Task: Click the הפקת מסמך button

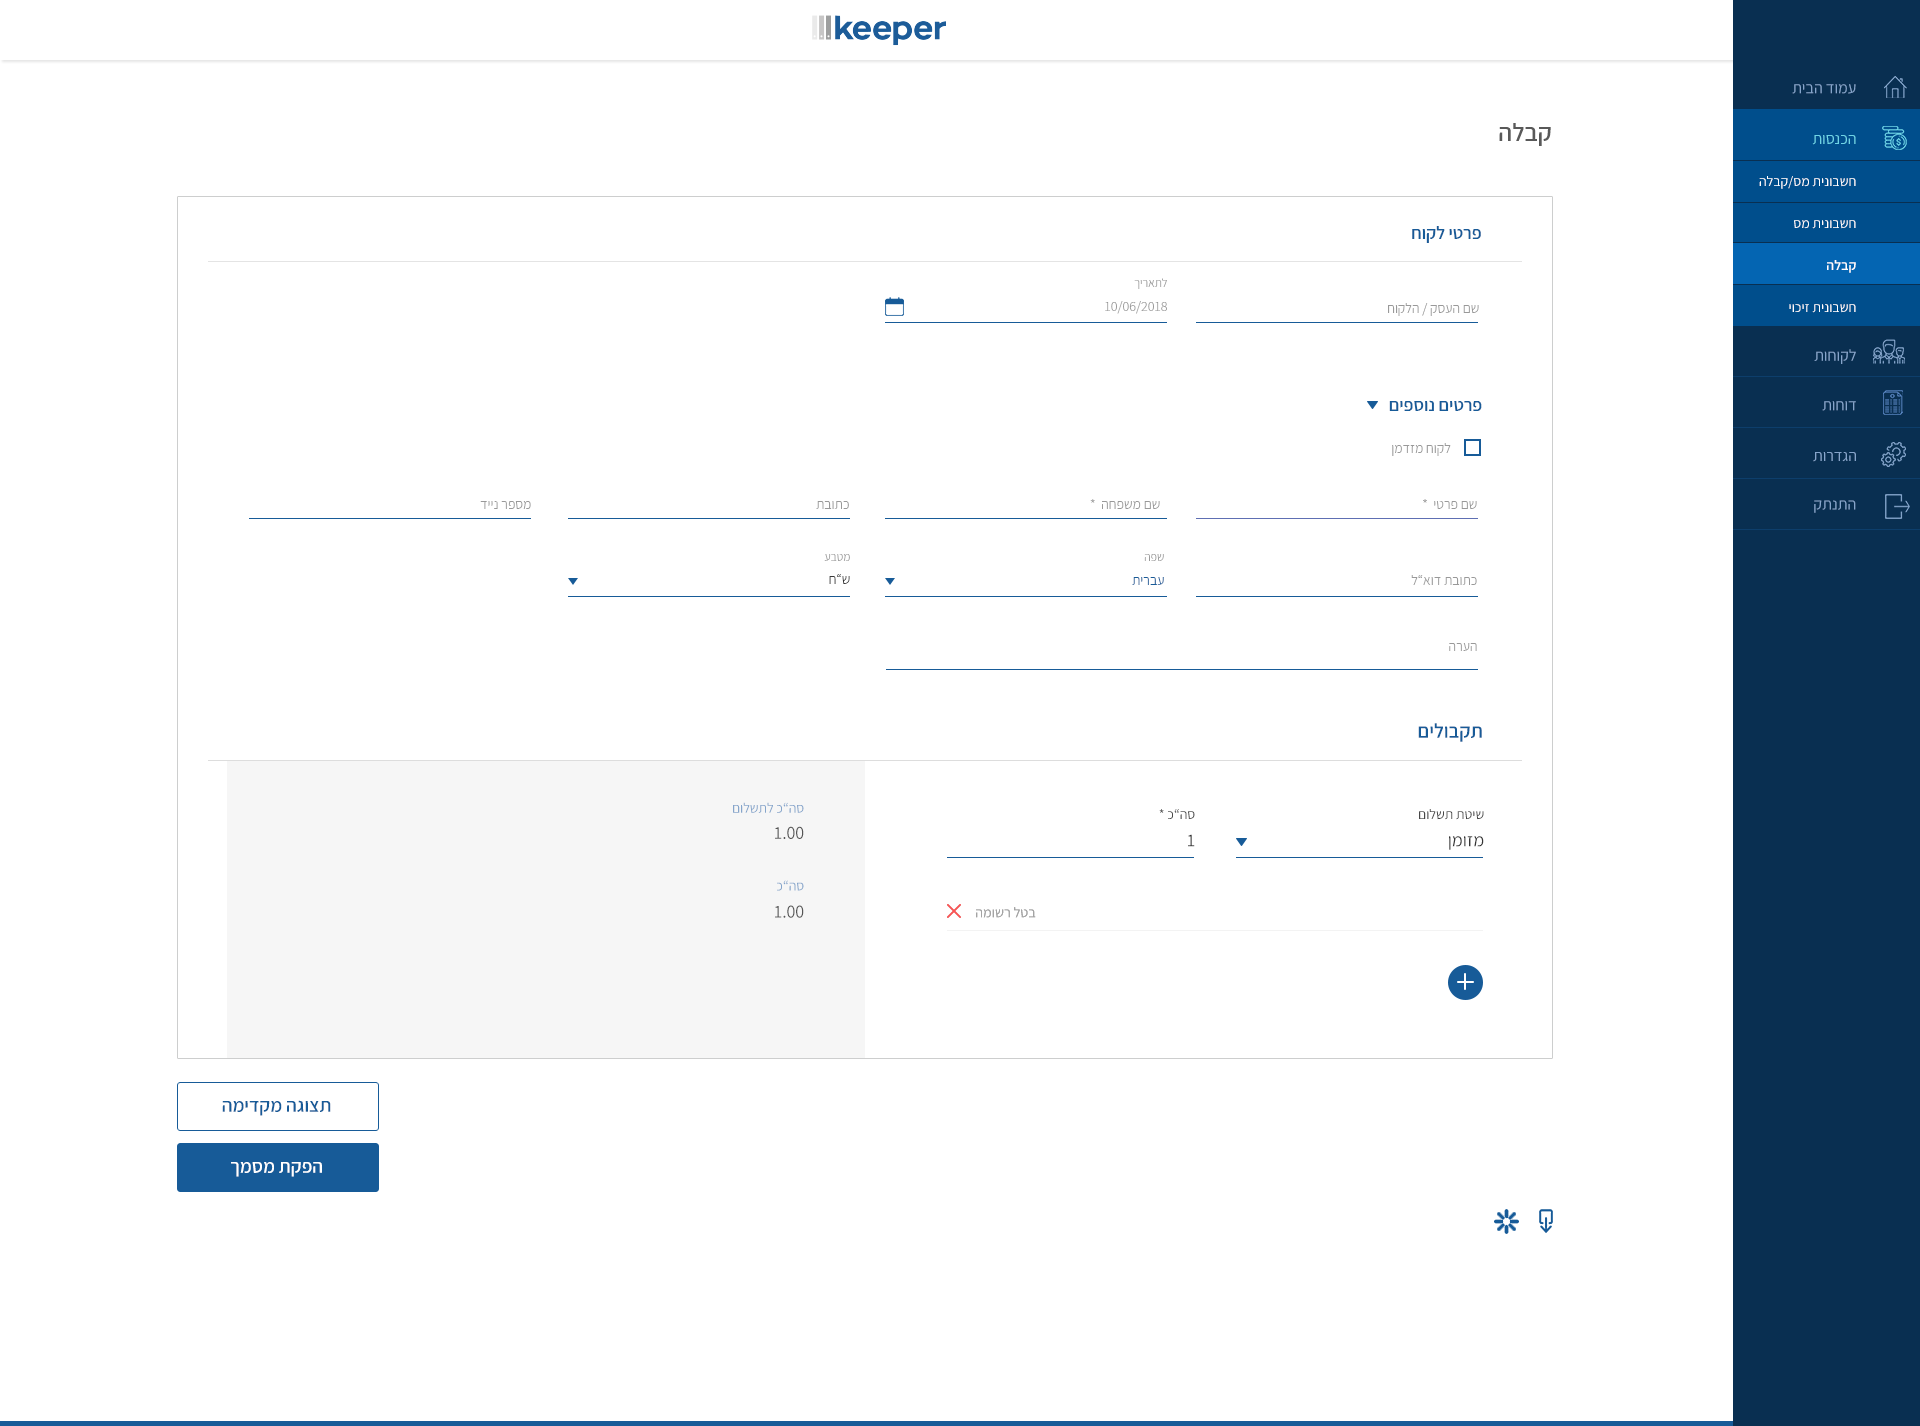Action: coord(278,1167)
